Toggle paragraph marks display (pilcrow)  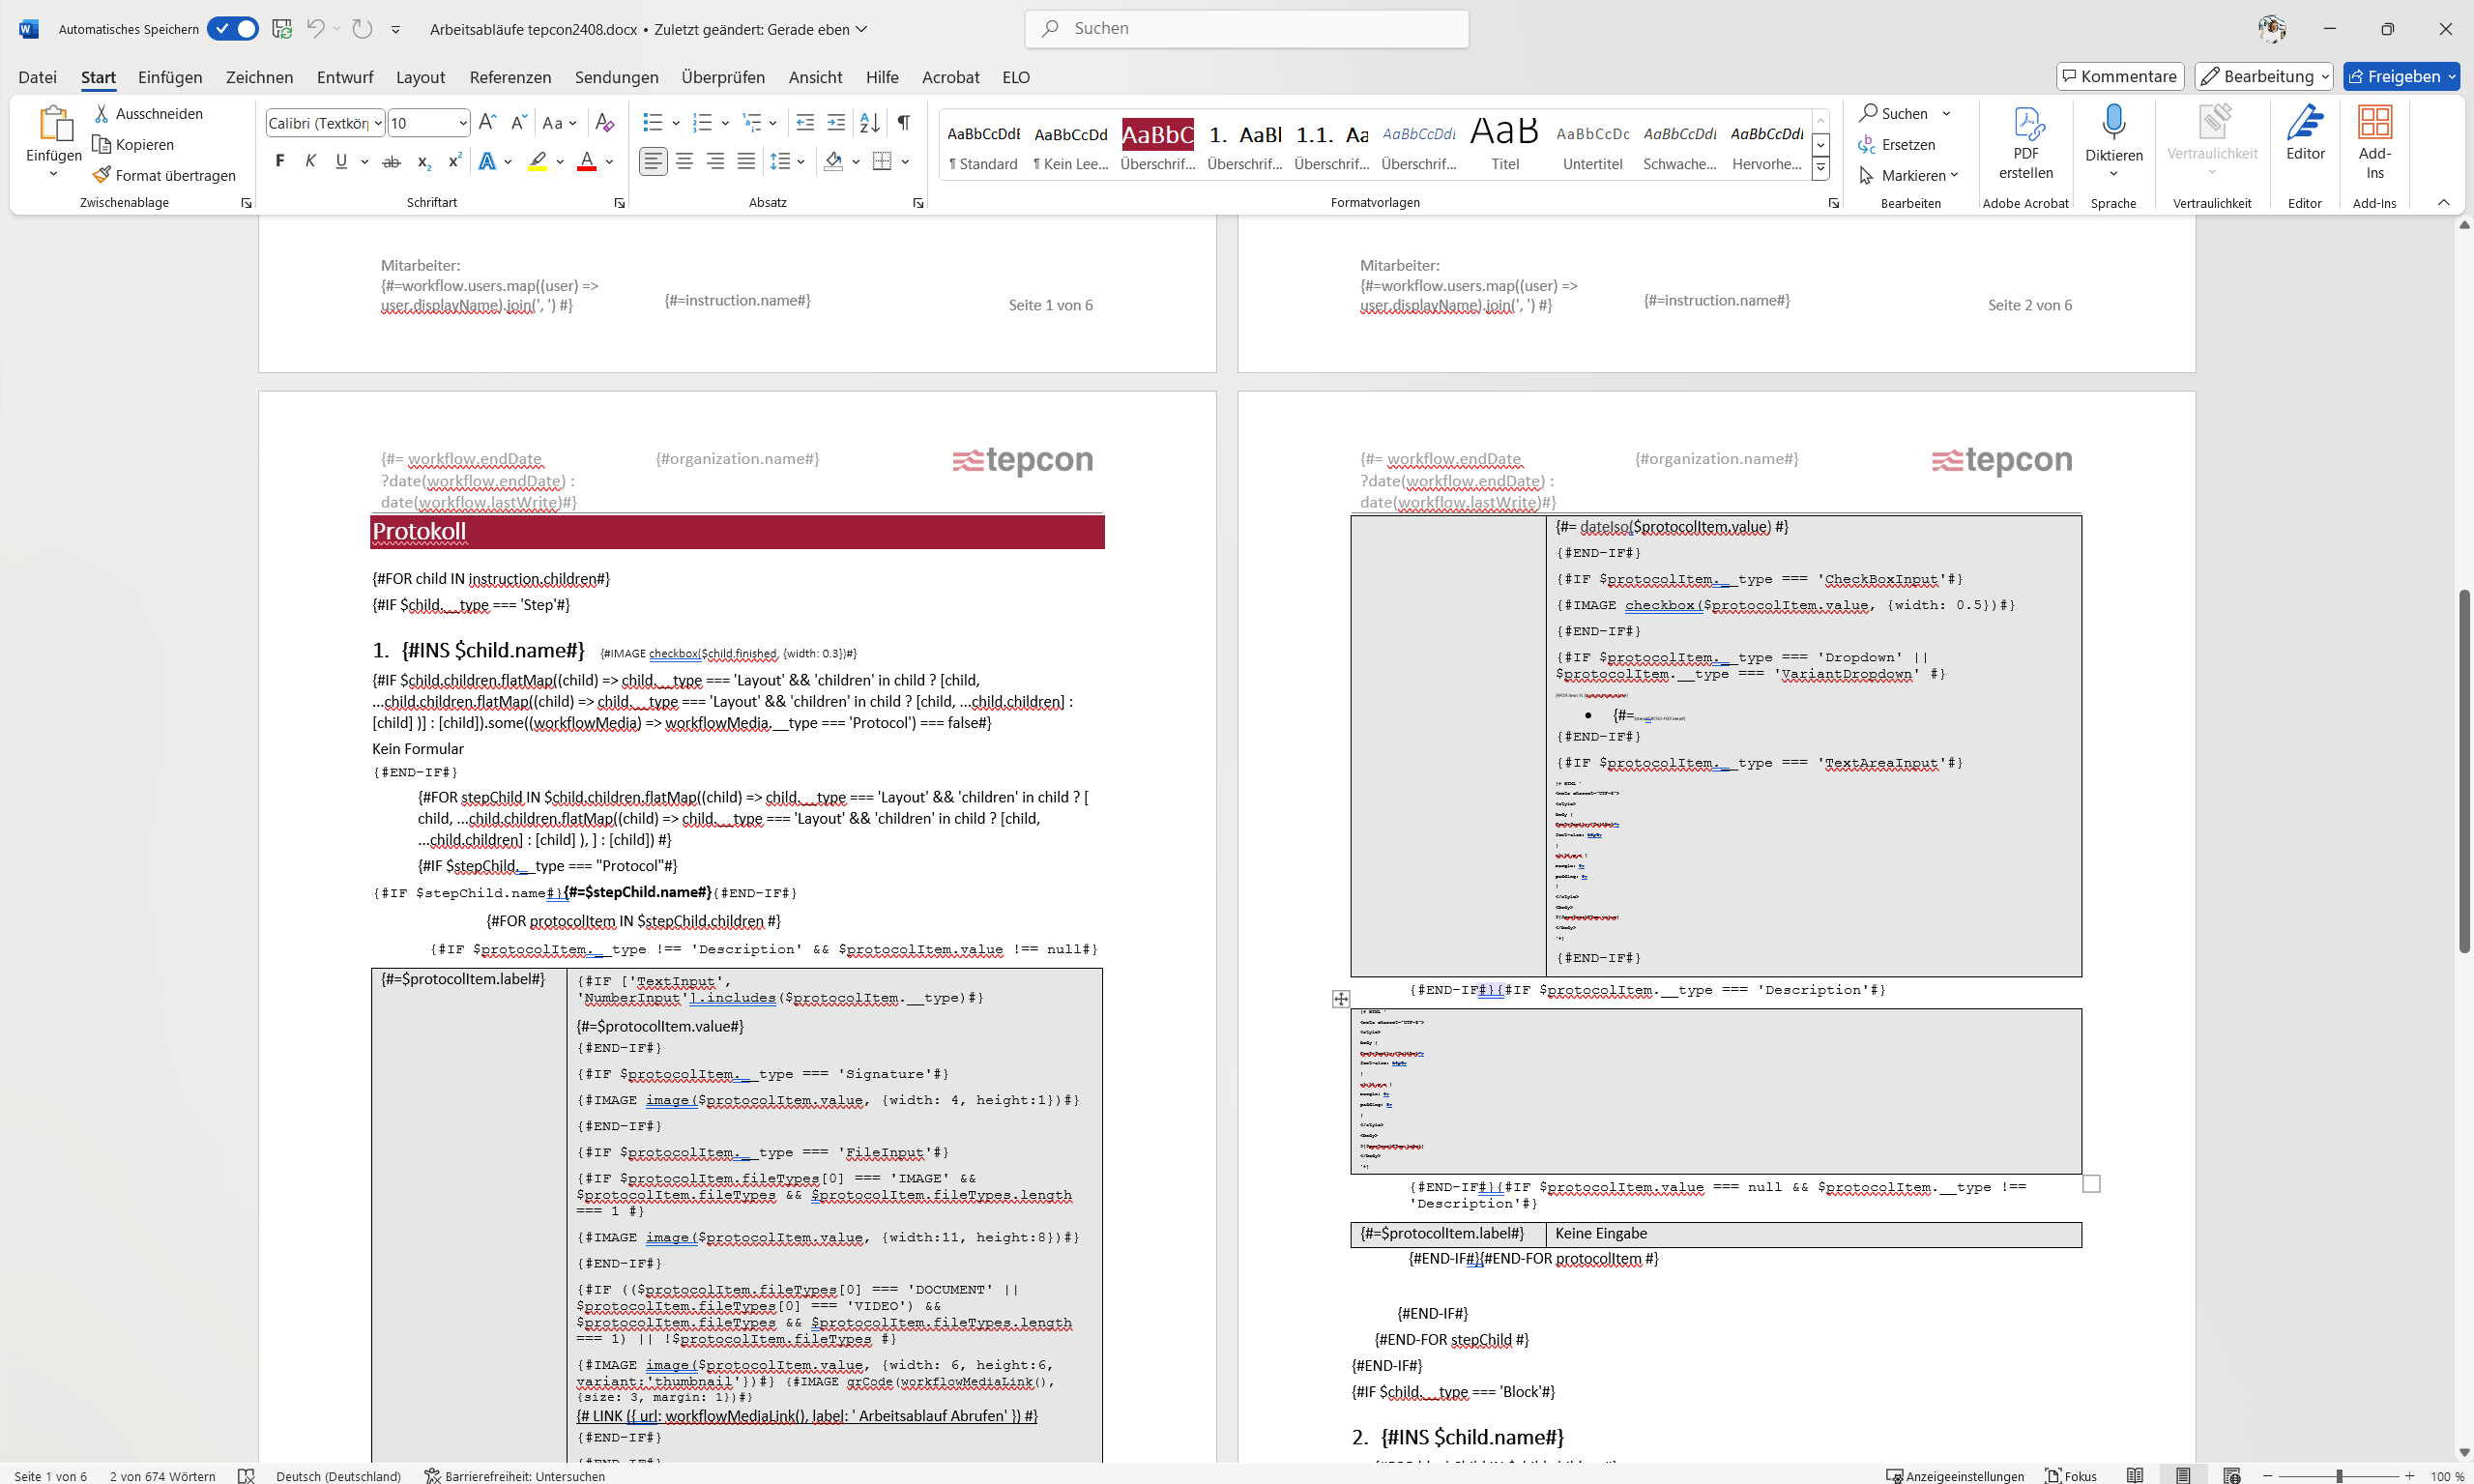point(903,123)
